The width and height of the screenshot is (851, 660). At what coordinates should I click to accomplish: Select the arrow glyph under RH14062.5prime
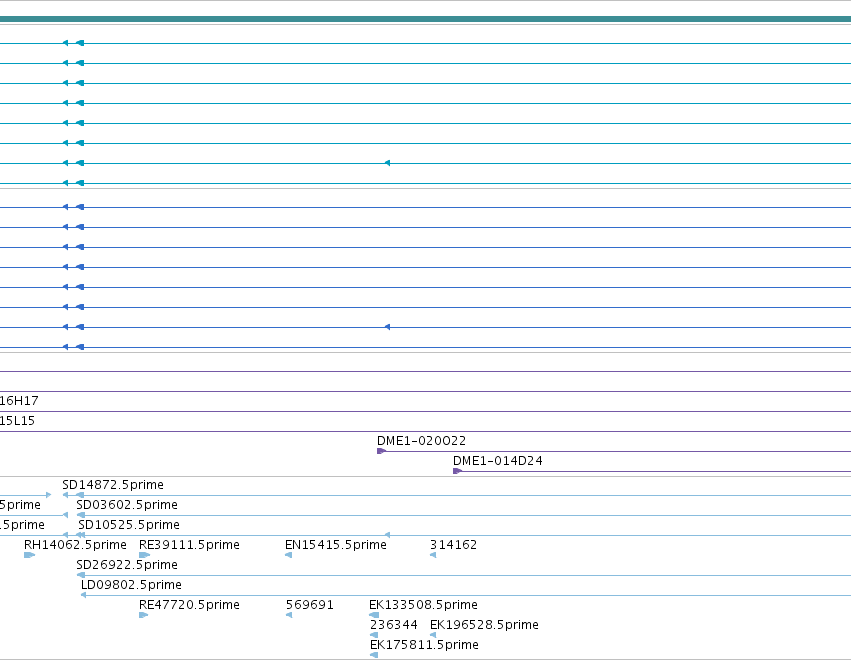(x=29, y=555)
